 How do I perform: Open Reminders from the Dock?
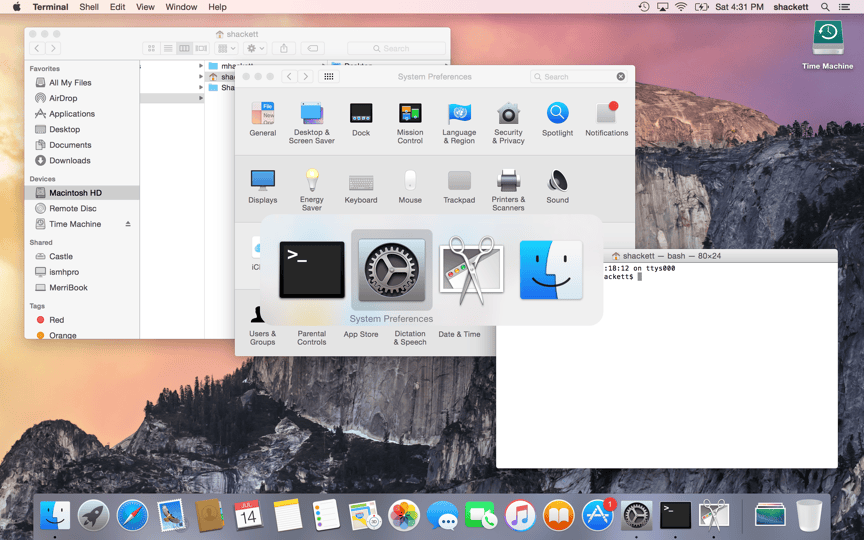[326, 516]
